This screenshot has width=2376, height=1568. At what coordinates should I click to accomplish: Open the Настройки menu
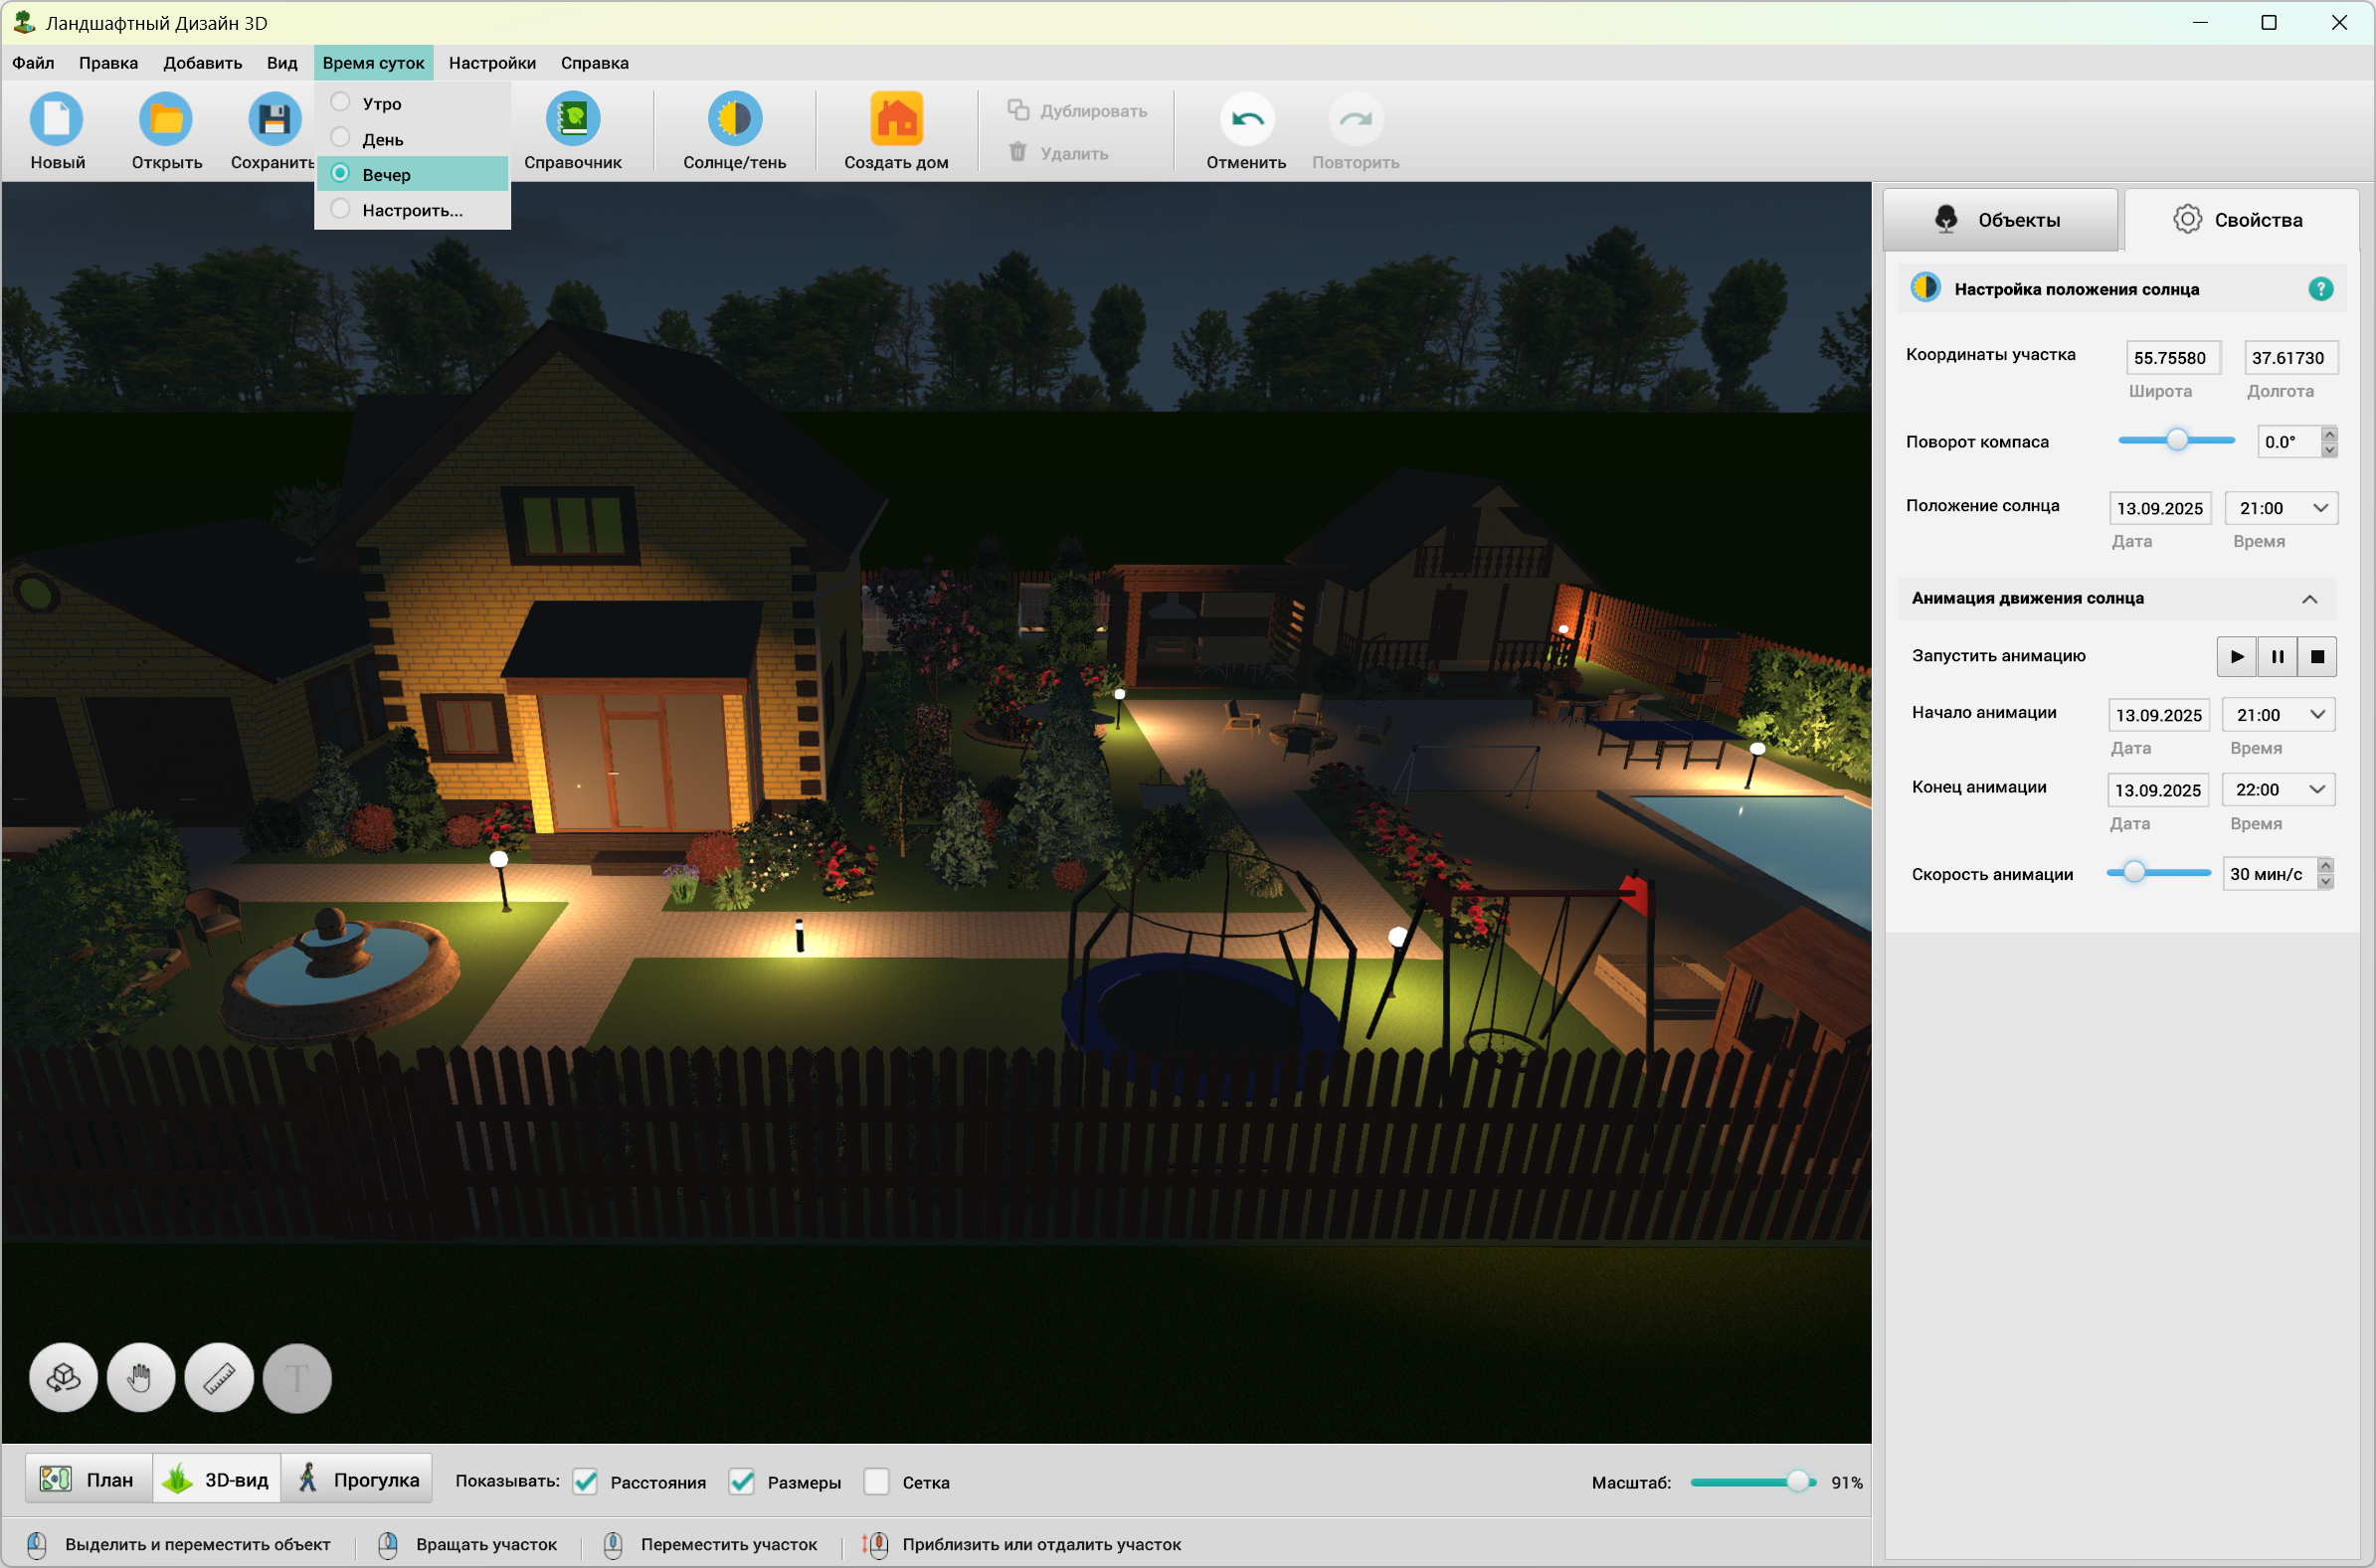(492, 63)
